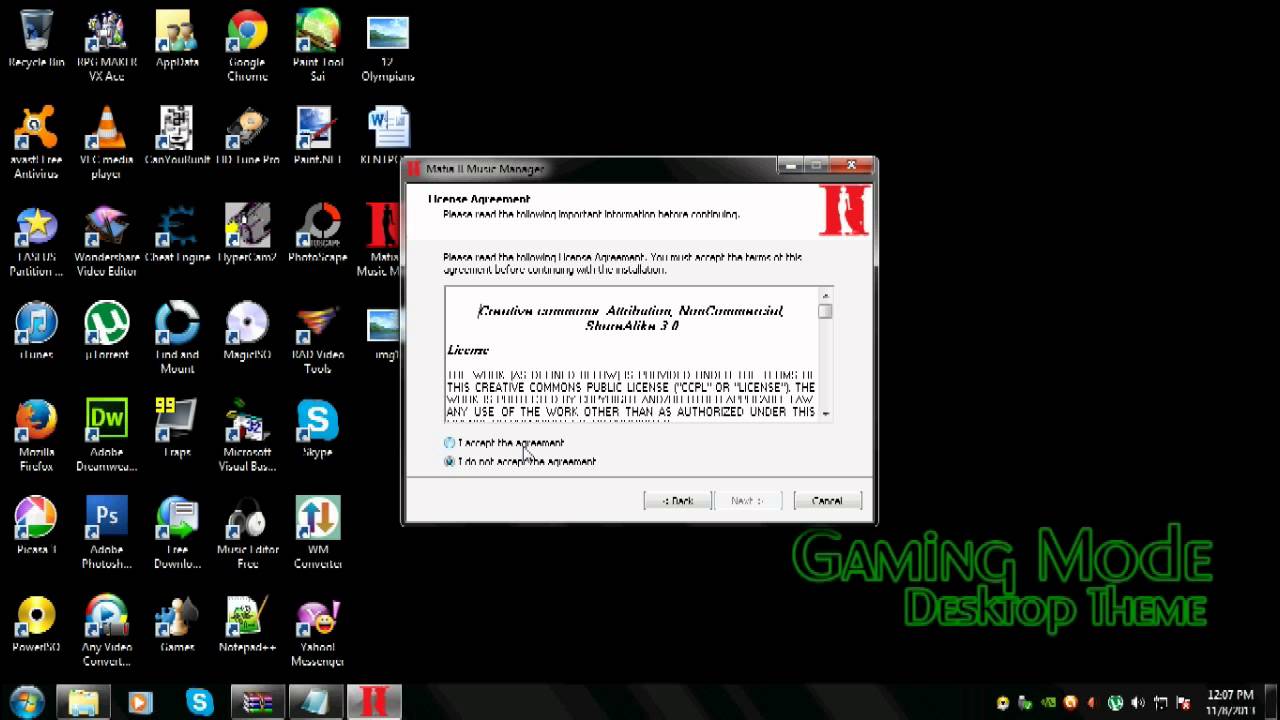
Task: Open the PowerISO desktop icon
Action: 36,624
